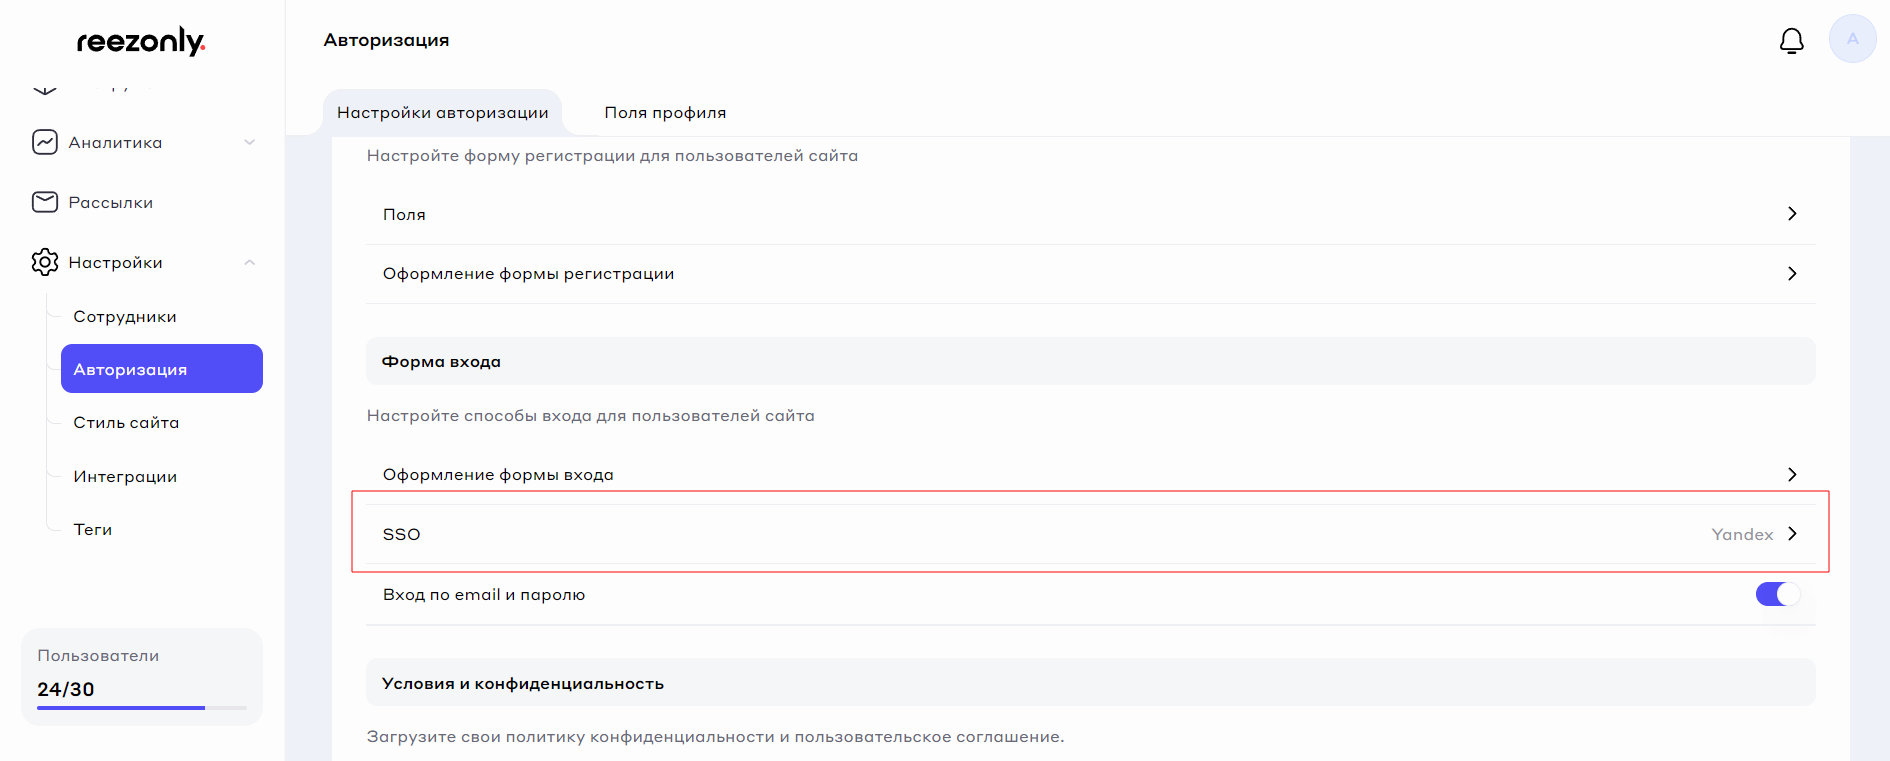Select Настройки авторизации tab
Image resolution: width=1890 pixels, height=761 pixels.
pyautogui.click(x=442, y=113)
